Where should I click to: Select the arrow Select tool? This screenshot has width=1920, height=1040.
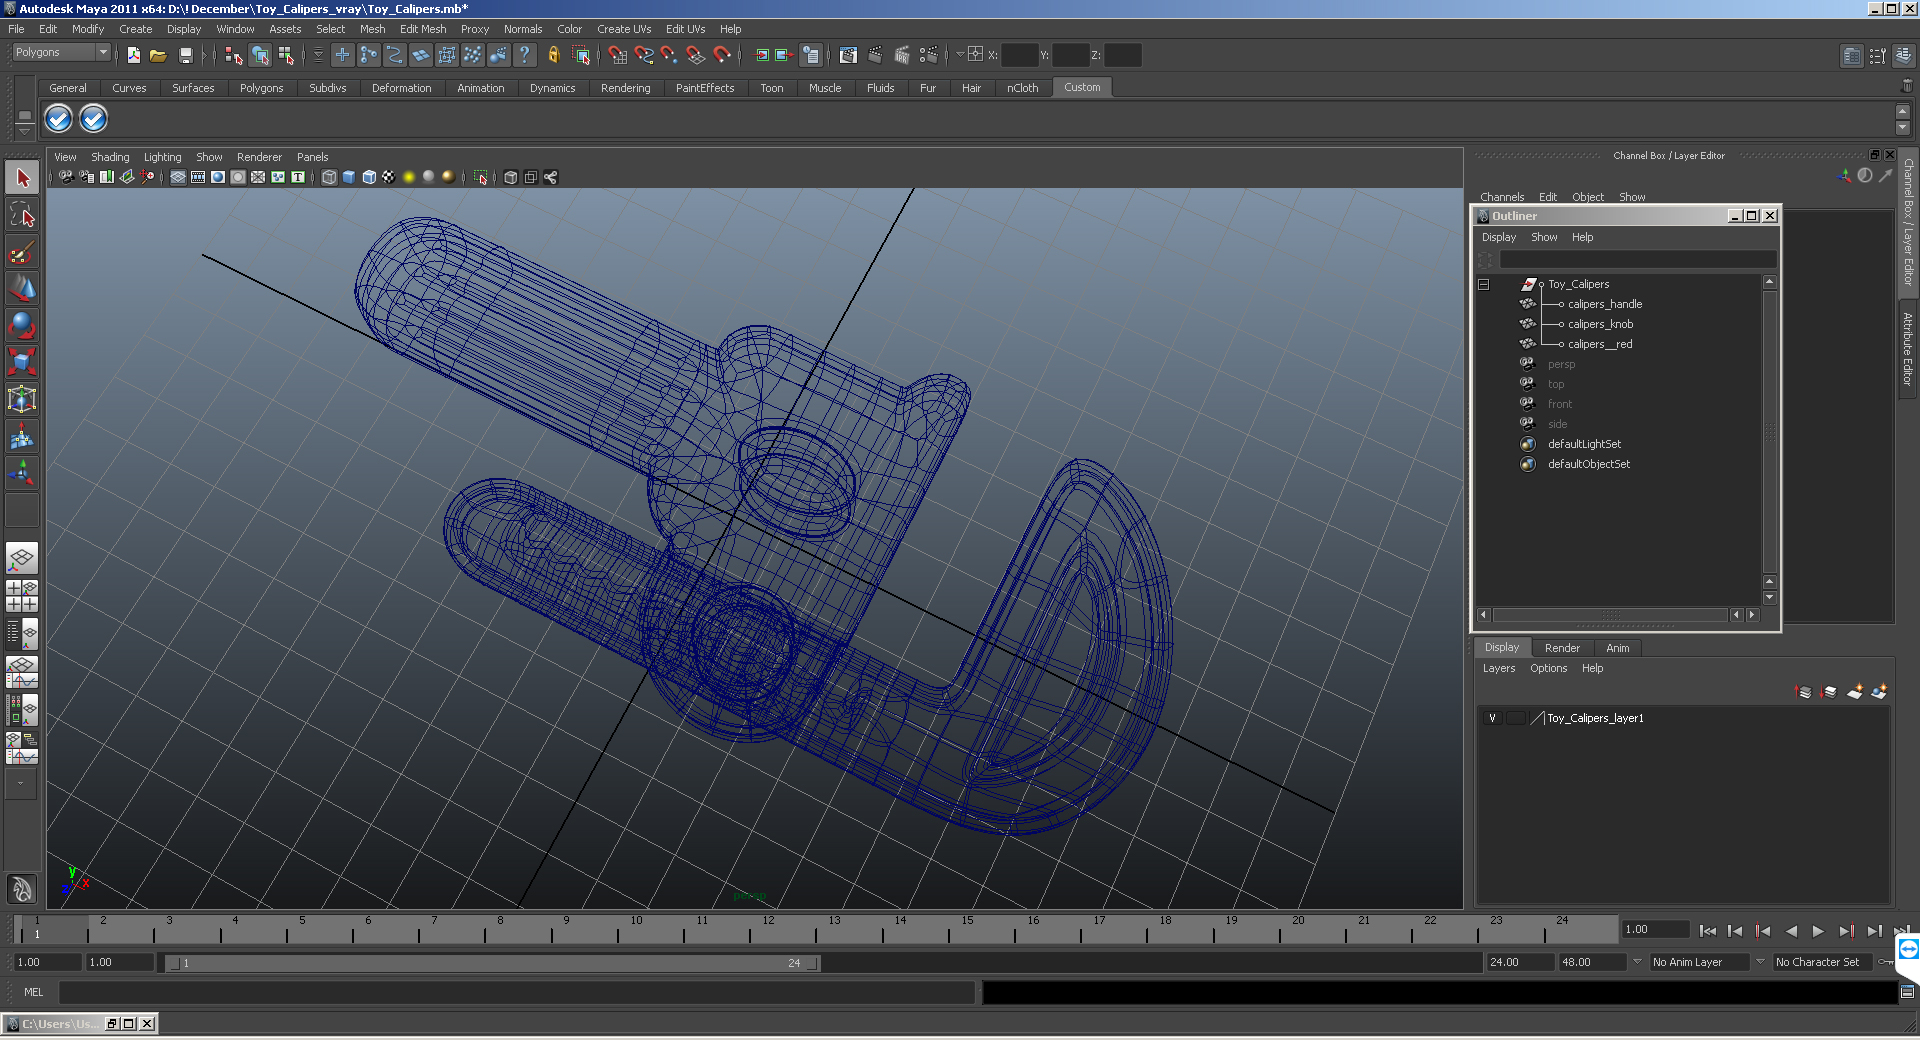coord(22,178)
